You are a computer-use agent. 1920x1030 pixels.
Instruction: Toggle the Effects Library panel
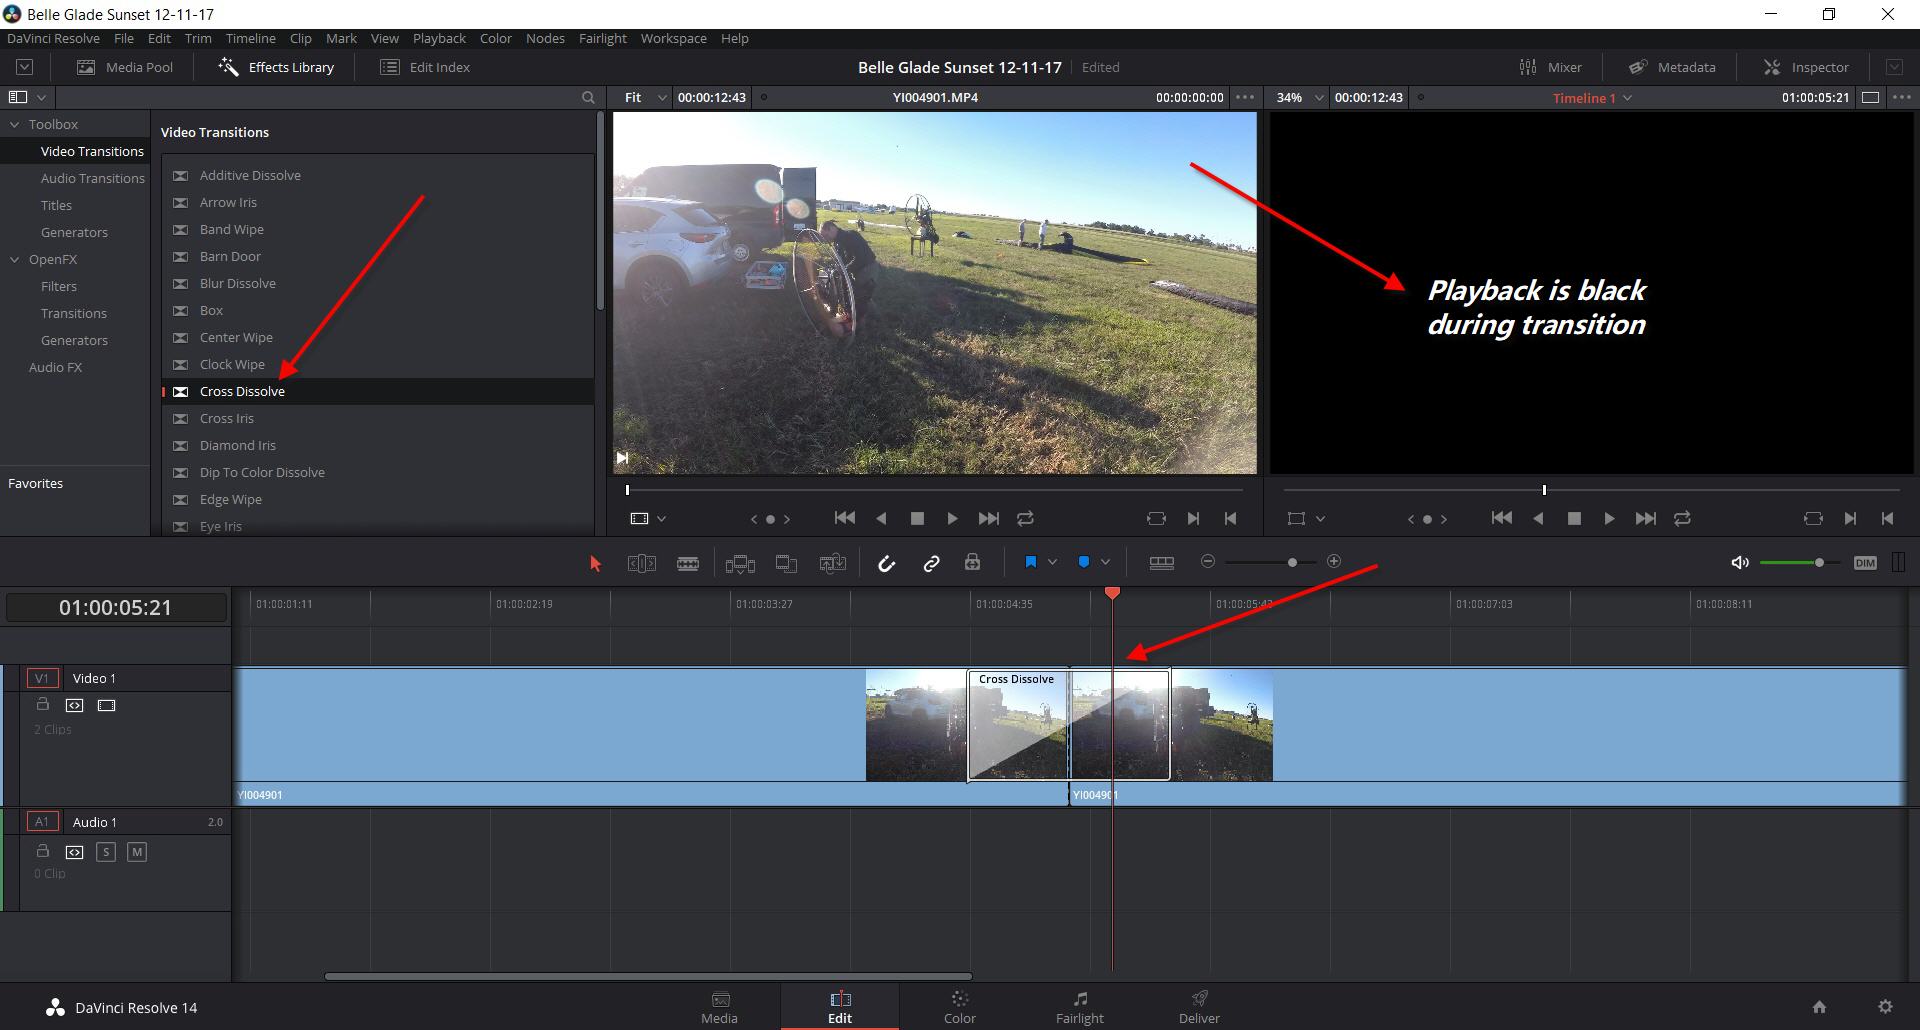pyautogui.click(x=277, y=67)
